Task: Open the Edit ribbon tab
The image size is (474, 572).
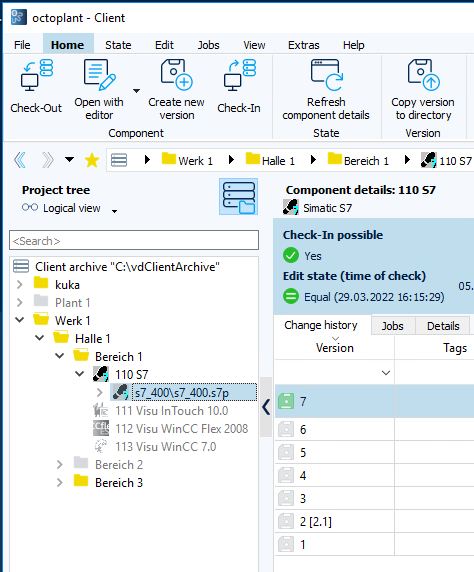Action: click(x=164, y=45)
